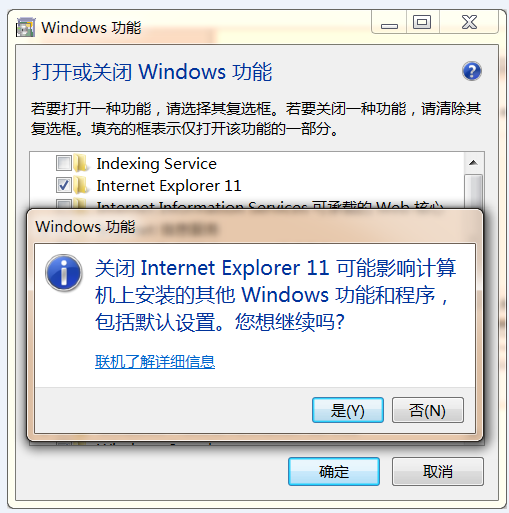Select the Indexing Service list item
This screenshot has width=509, height=513.
coord(156,164)
